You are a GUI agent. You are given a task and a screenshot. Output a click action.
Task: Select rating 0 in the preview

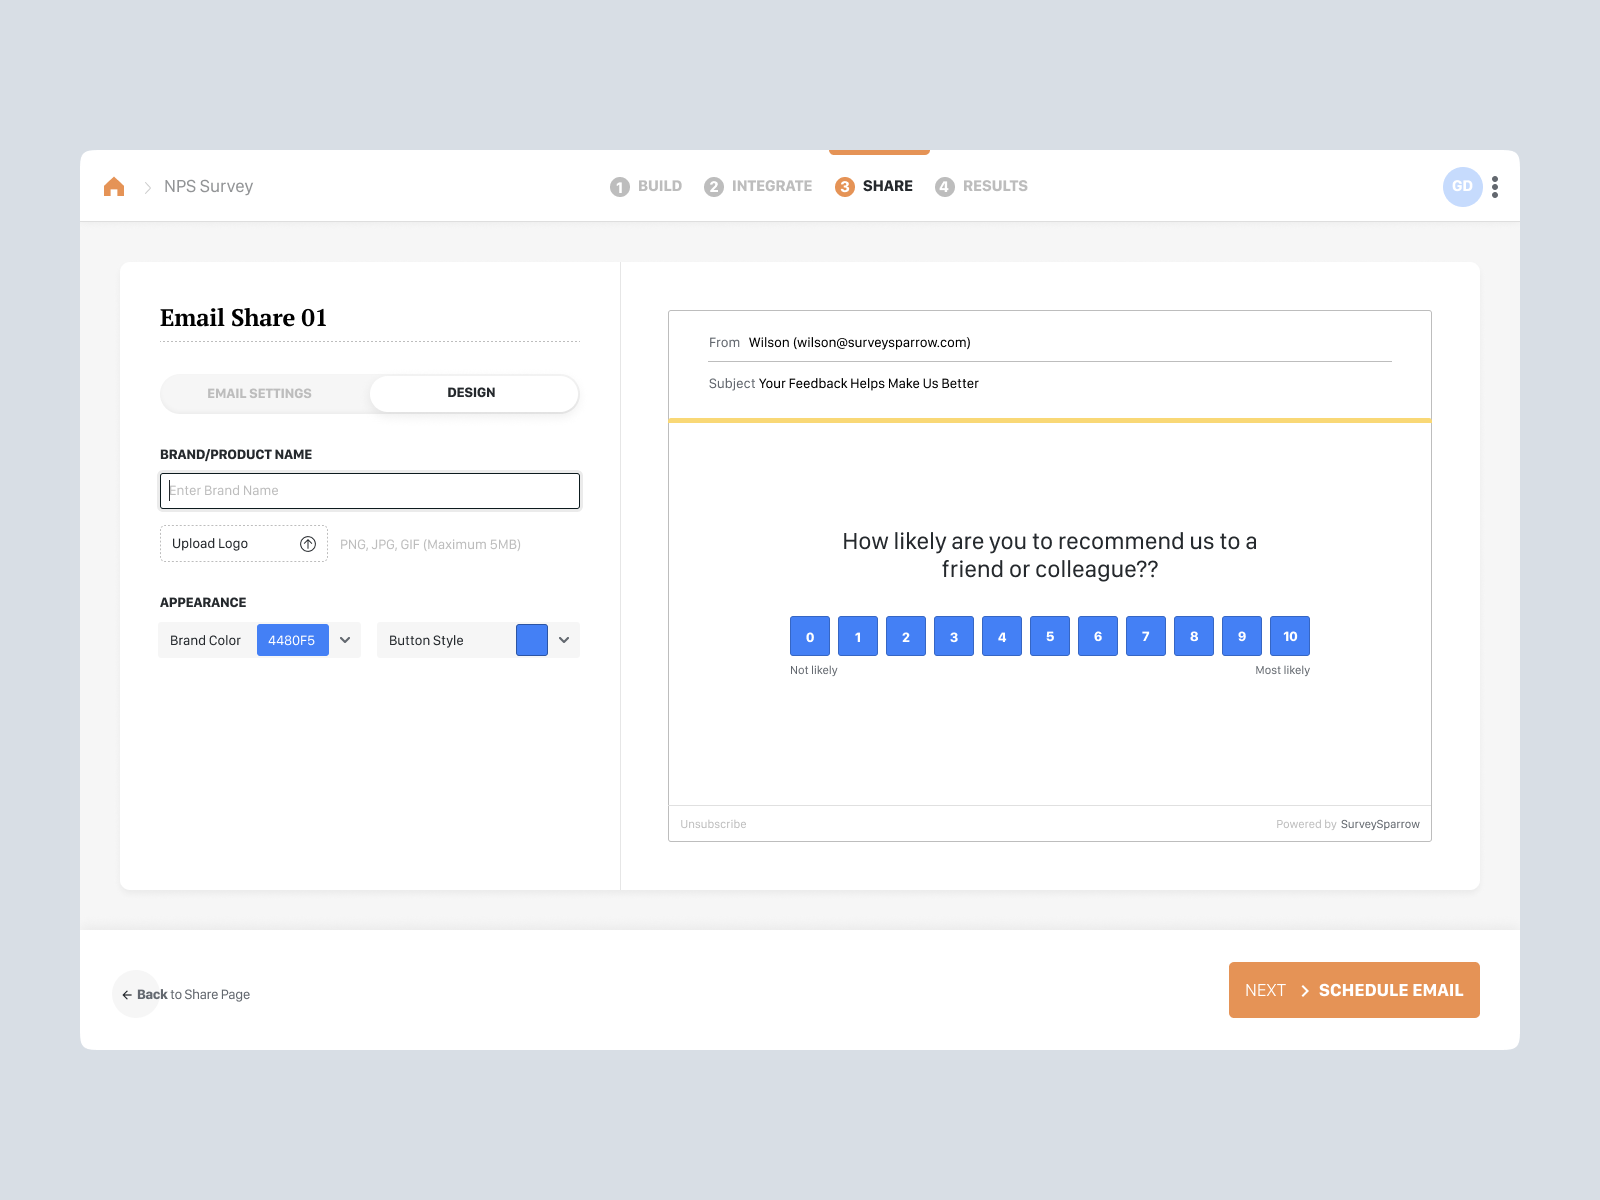click(810, 636)
